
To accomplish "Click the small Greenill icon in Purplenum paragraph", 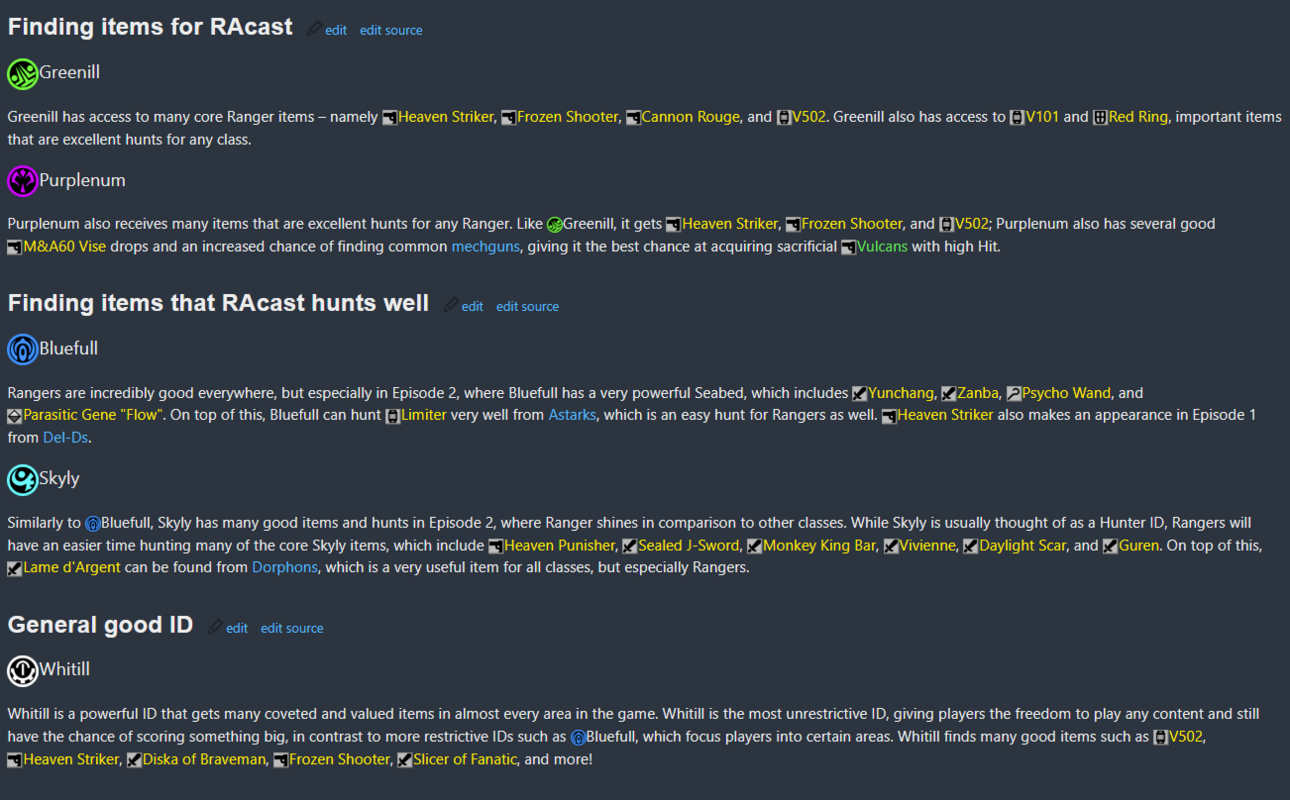I will coord(554,225).
